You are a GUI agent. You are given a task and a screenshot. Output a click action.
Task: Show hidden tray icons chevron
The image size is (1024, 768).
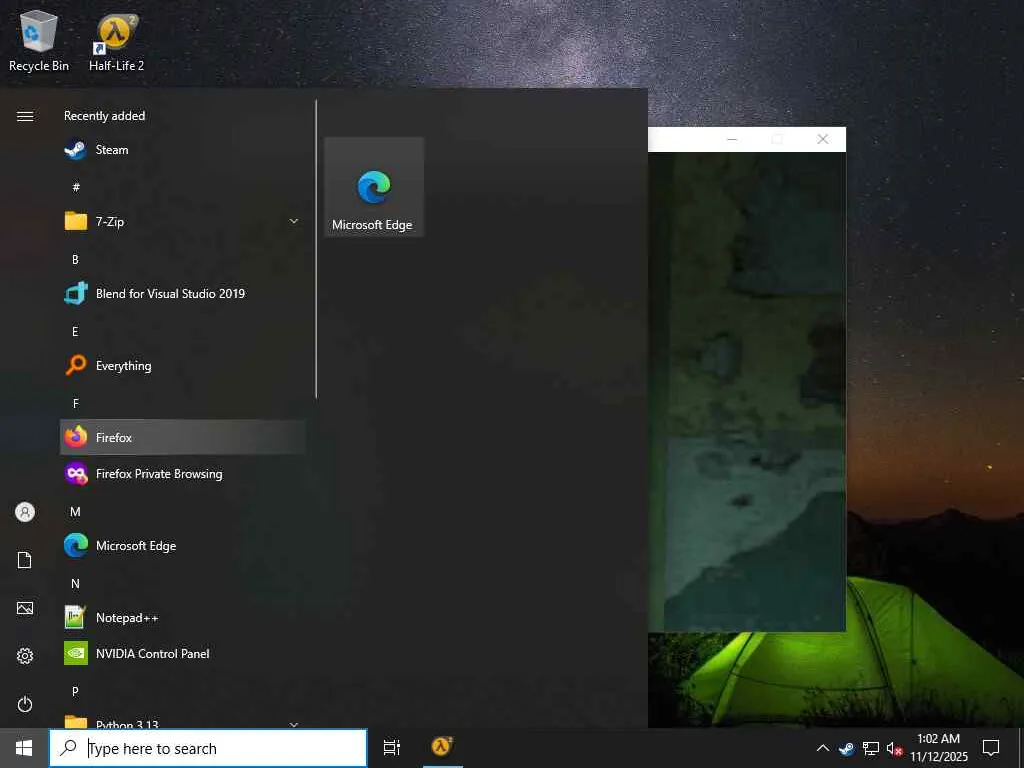point(823,748)
